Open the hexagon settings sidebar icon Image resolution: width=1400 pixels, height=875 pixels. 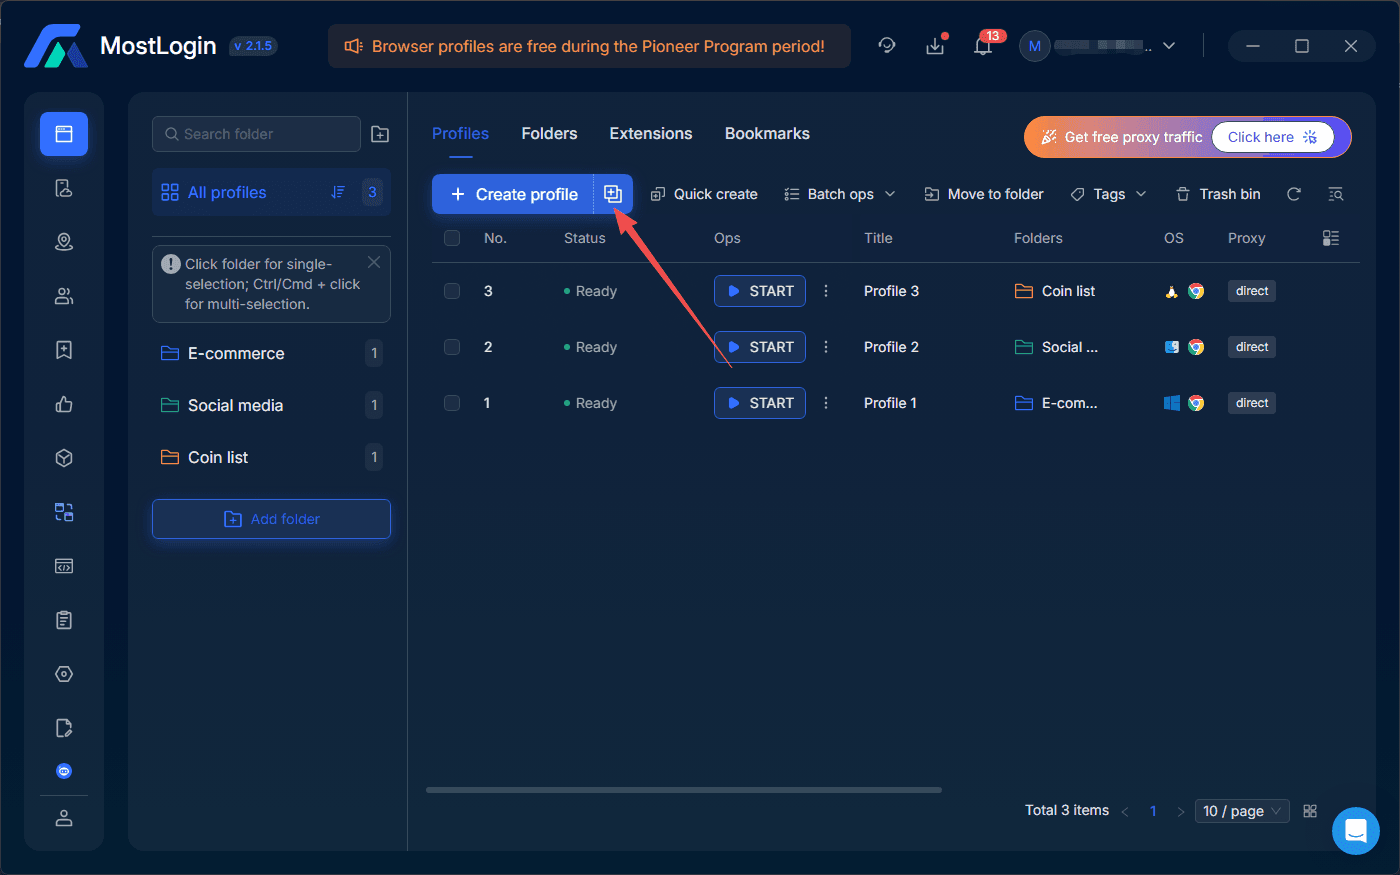click(64, 674)
